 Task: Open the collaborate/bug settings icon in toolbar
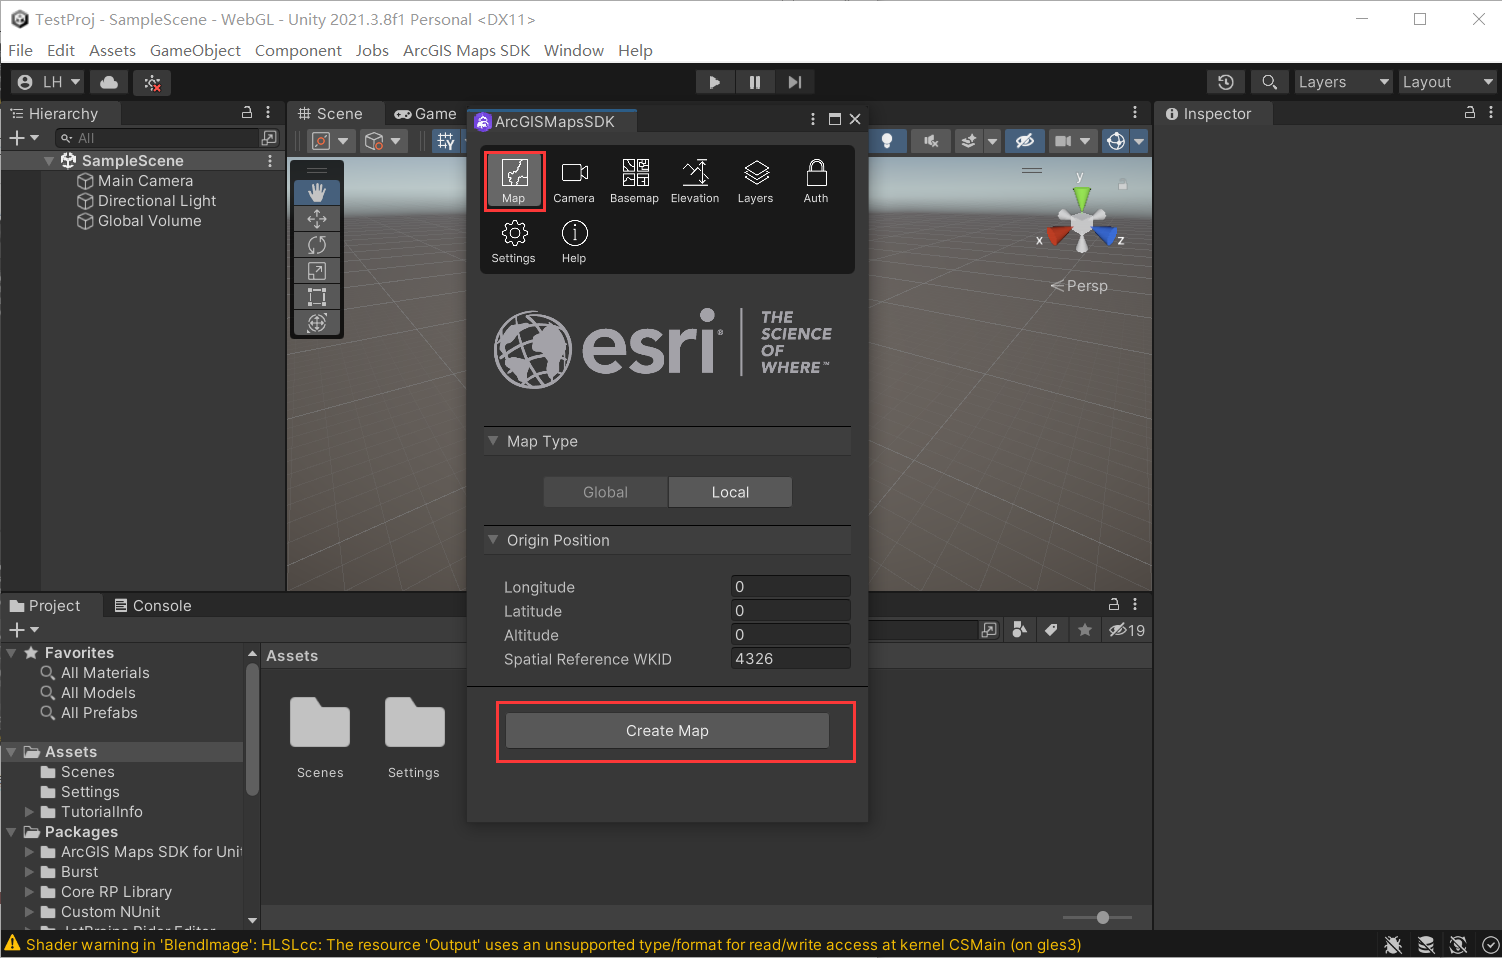coord(152,82)
